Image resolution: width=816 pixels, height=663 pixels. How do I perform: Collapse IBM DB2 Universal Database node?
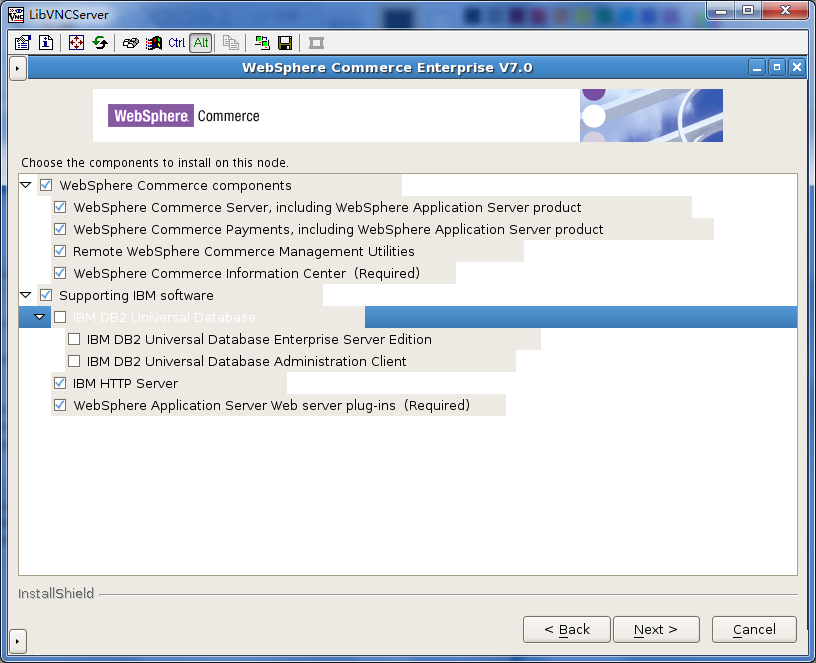pos(40,317)
